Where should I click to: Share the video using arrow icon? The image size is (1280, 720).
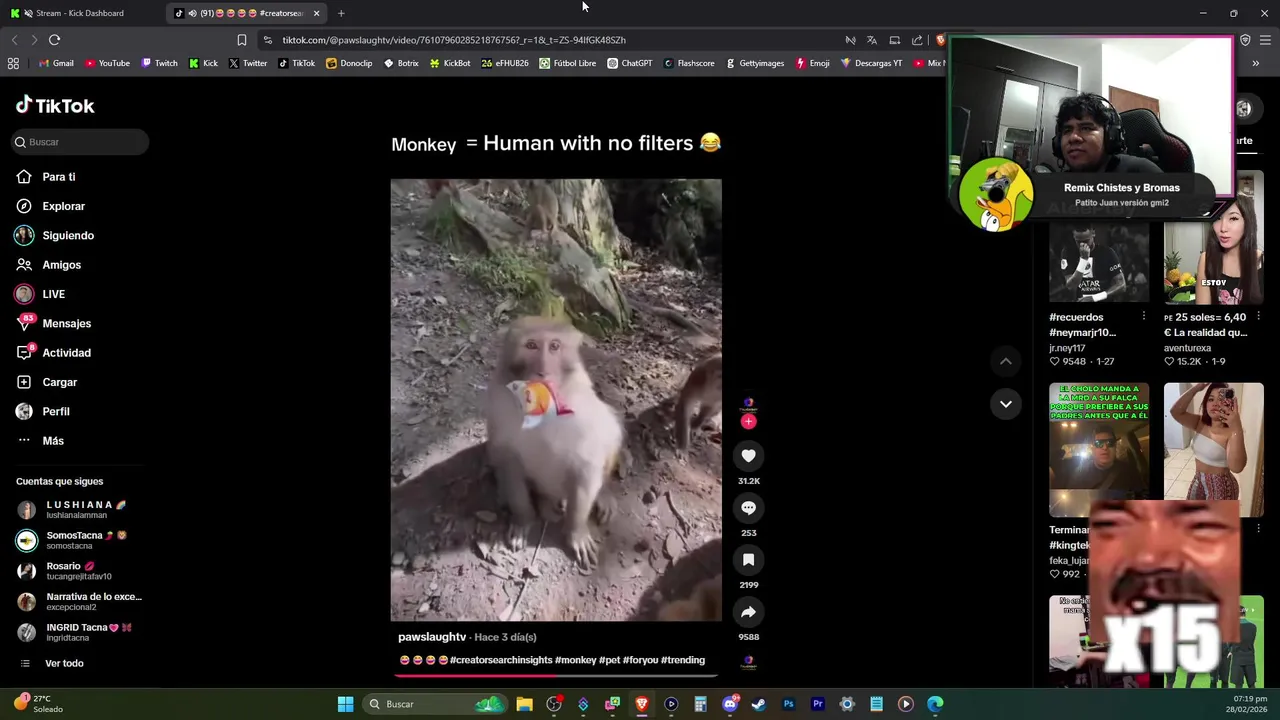pos(748,612)
